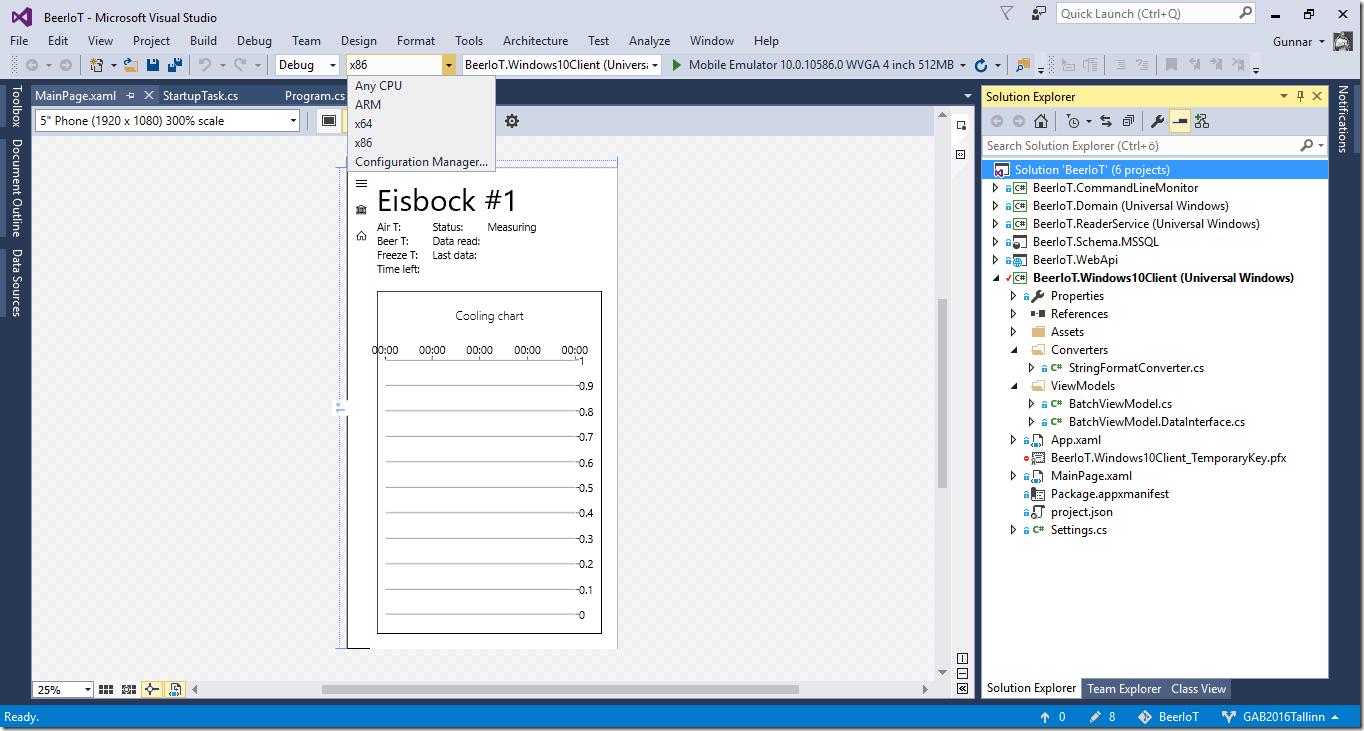Click the Home icon in Solution Explorer

[1041, 121]
